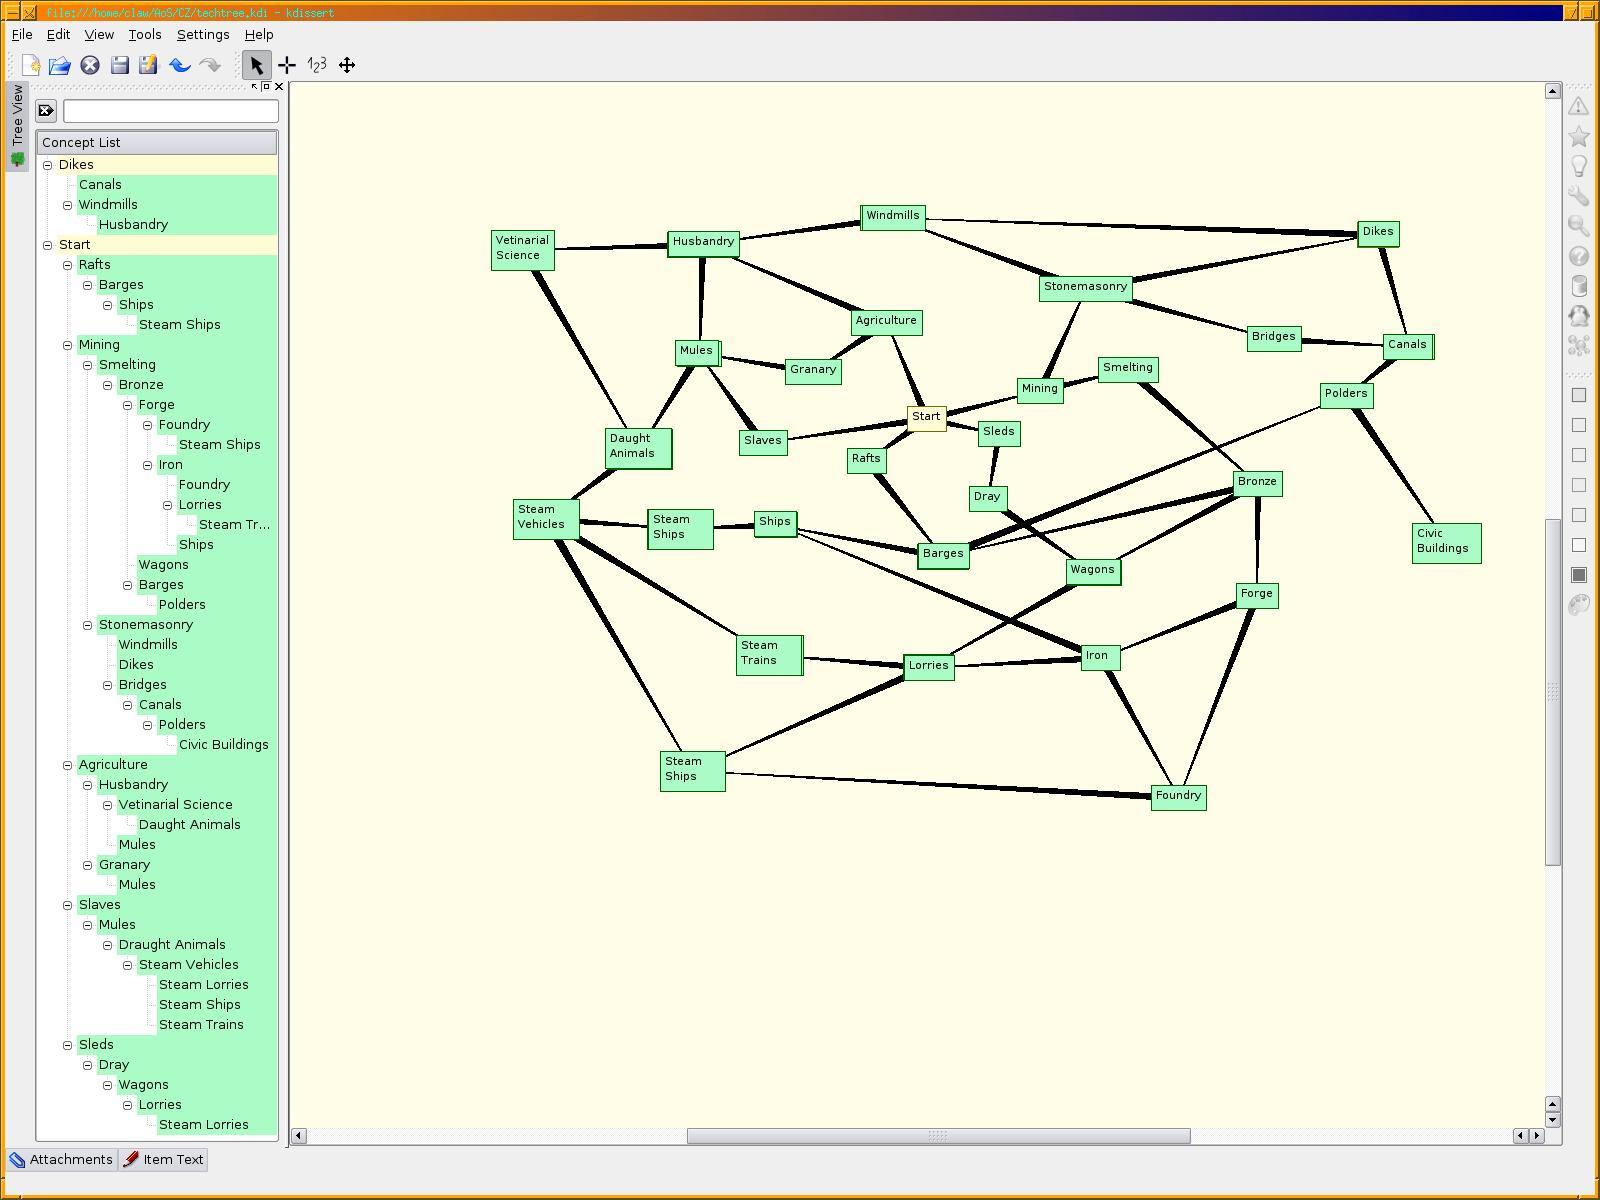Select the 123 sort tool
The image size is (1600, 1200).
pyautogui.click(x=317, y=65)
